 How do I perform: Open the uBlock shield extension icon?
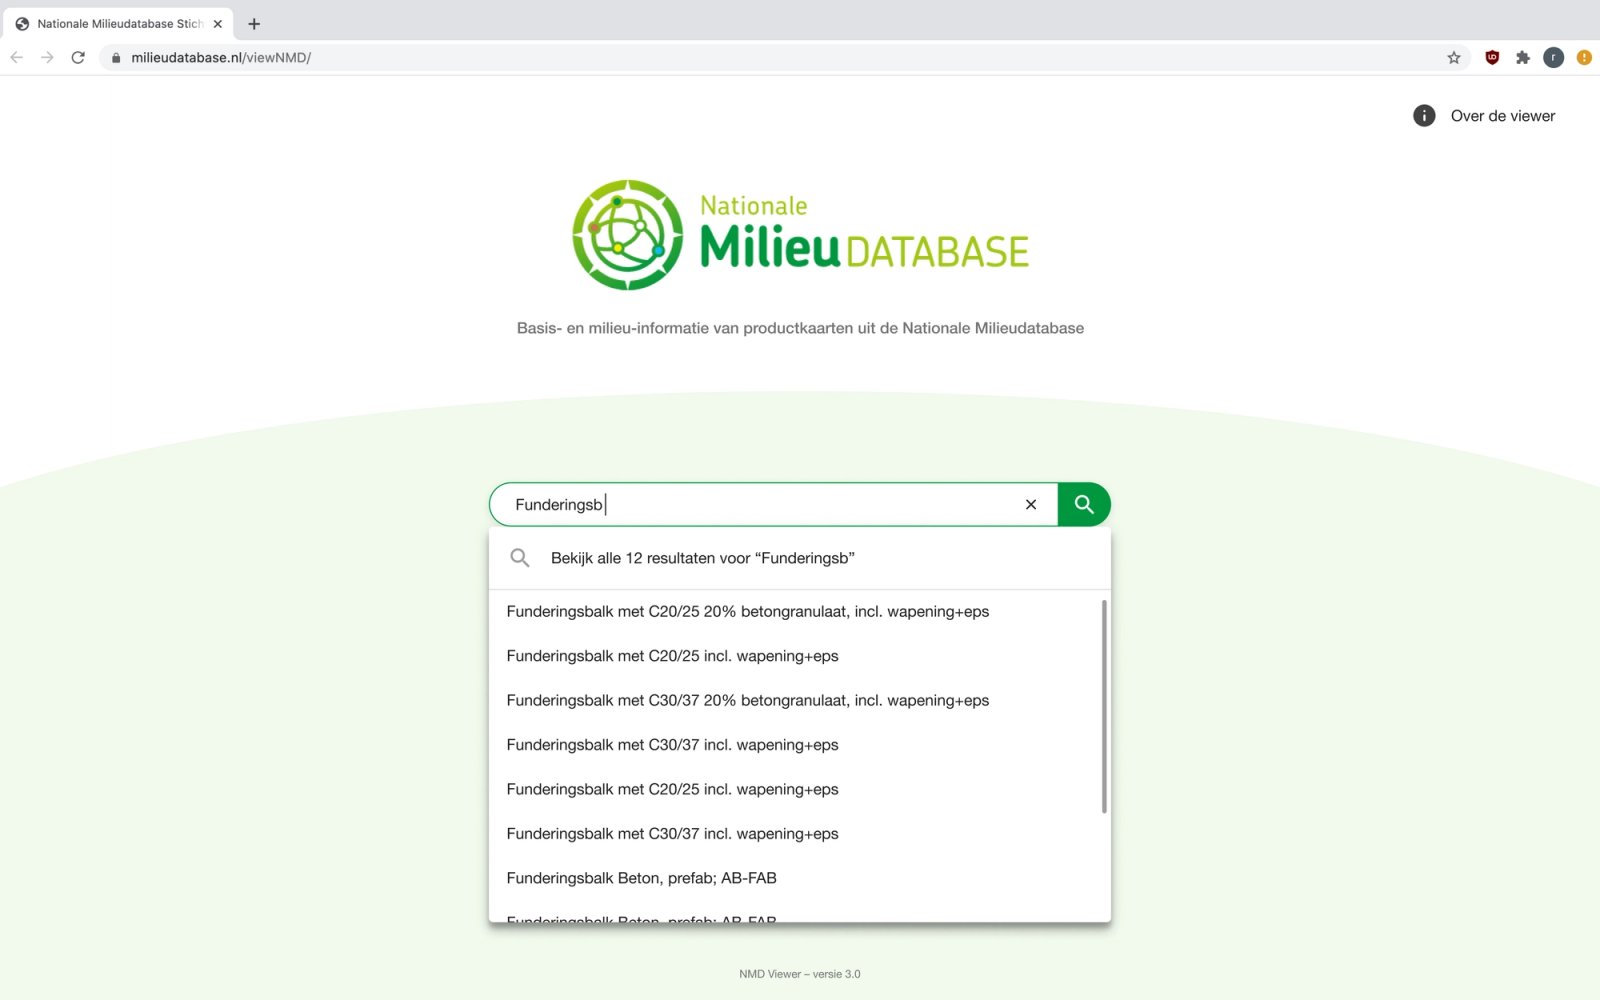[1492, 57]
